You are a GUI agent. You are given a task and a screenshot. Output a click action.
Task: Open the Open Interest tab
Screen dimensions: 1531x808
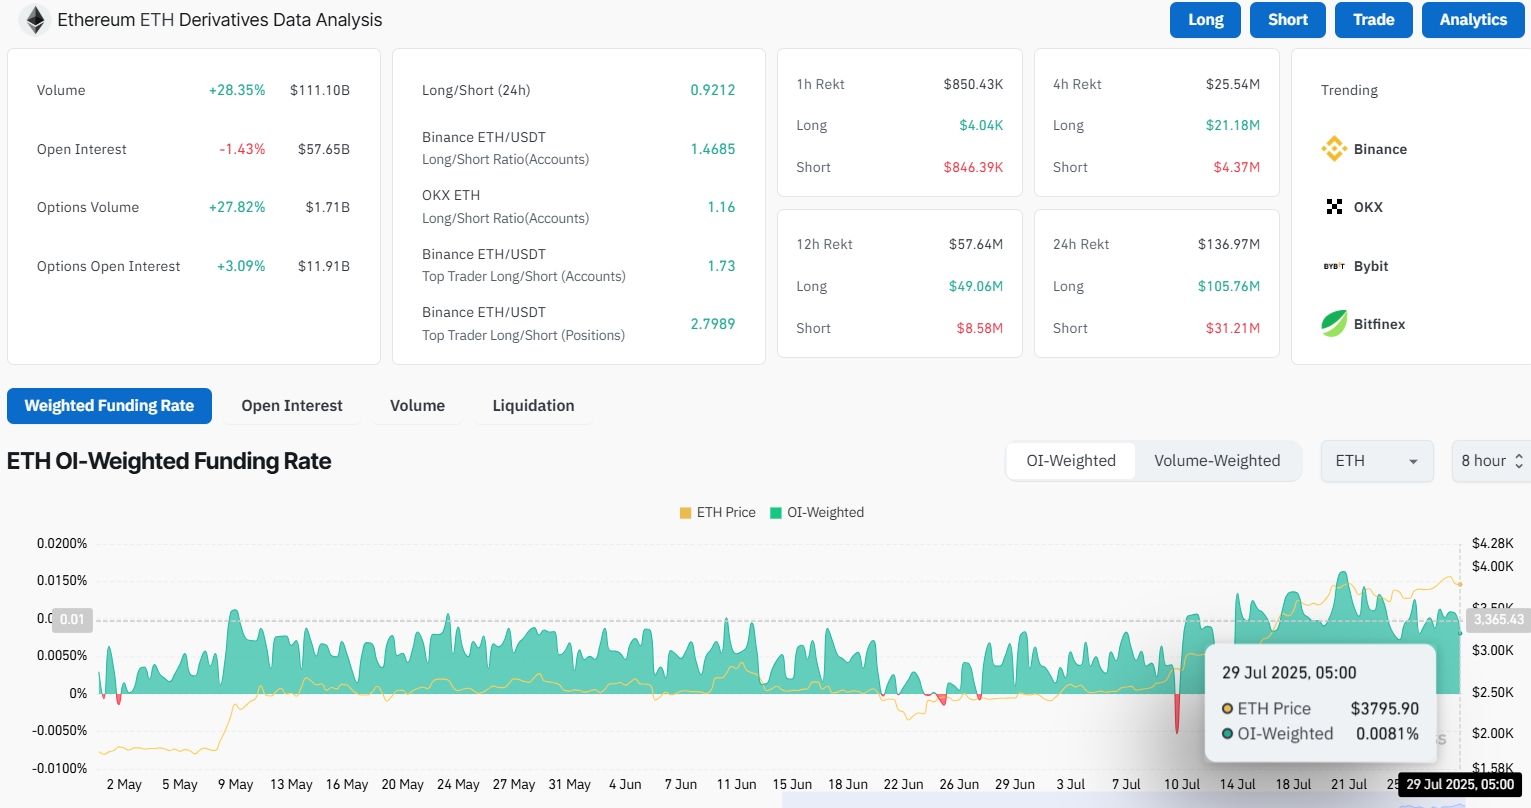(x=292, y=406)
